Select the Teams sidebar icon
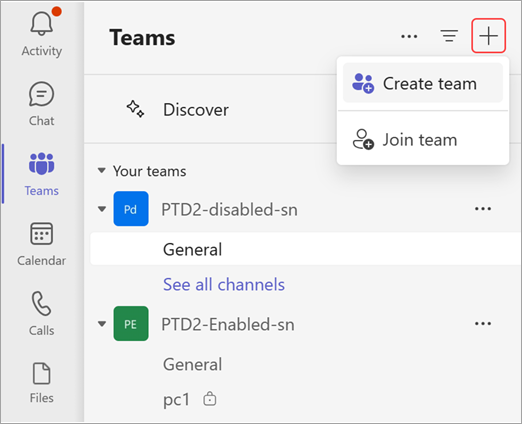The height and width of the screenshot is (424, 522). [x=42, y=174]
